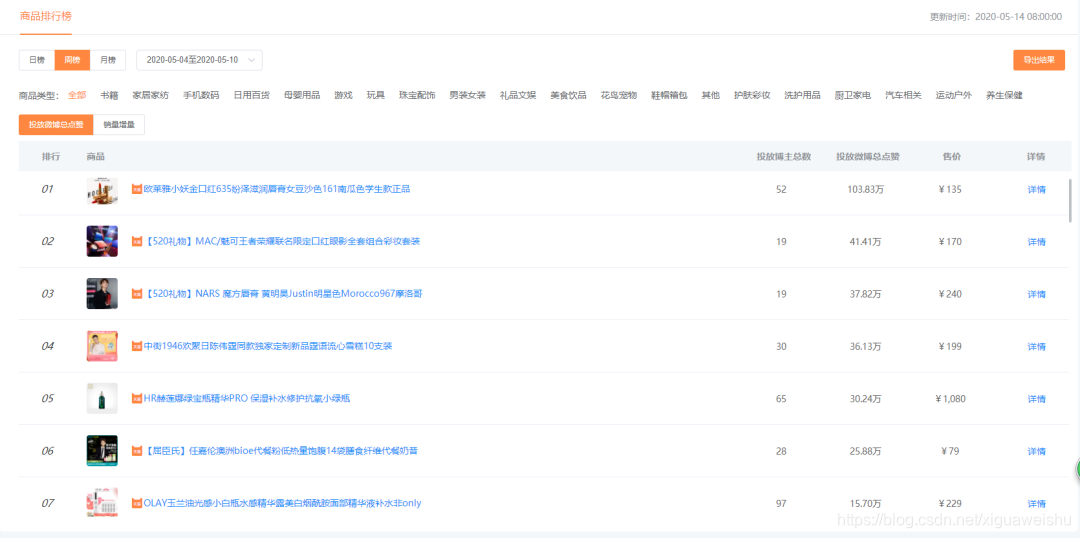View 详情 for the rank 07 product
This screenshot has height=538, width=1080.
(1037, 504)
